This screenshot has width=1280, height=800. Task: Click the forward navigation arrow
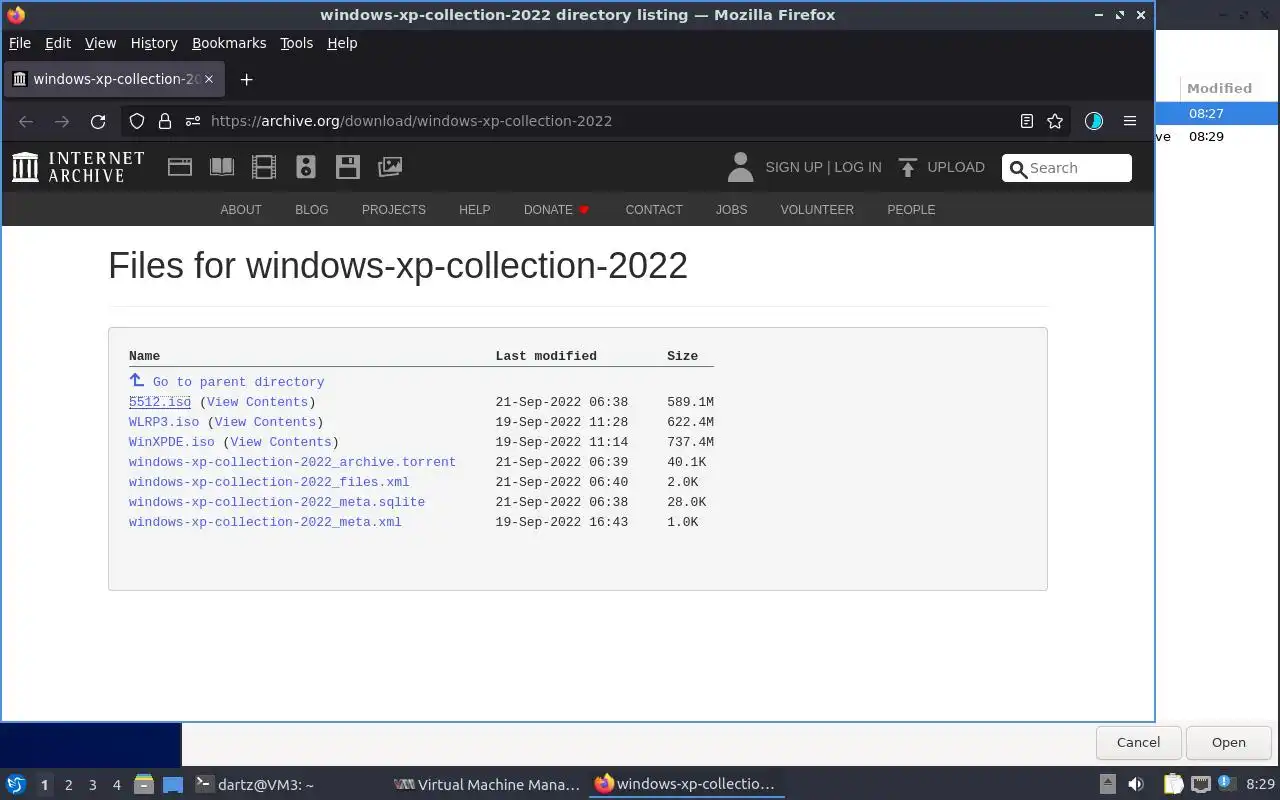click(x=62, y=121)
